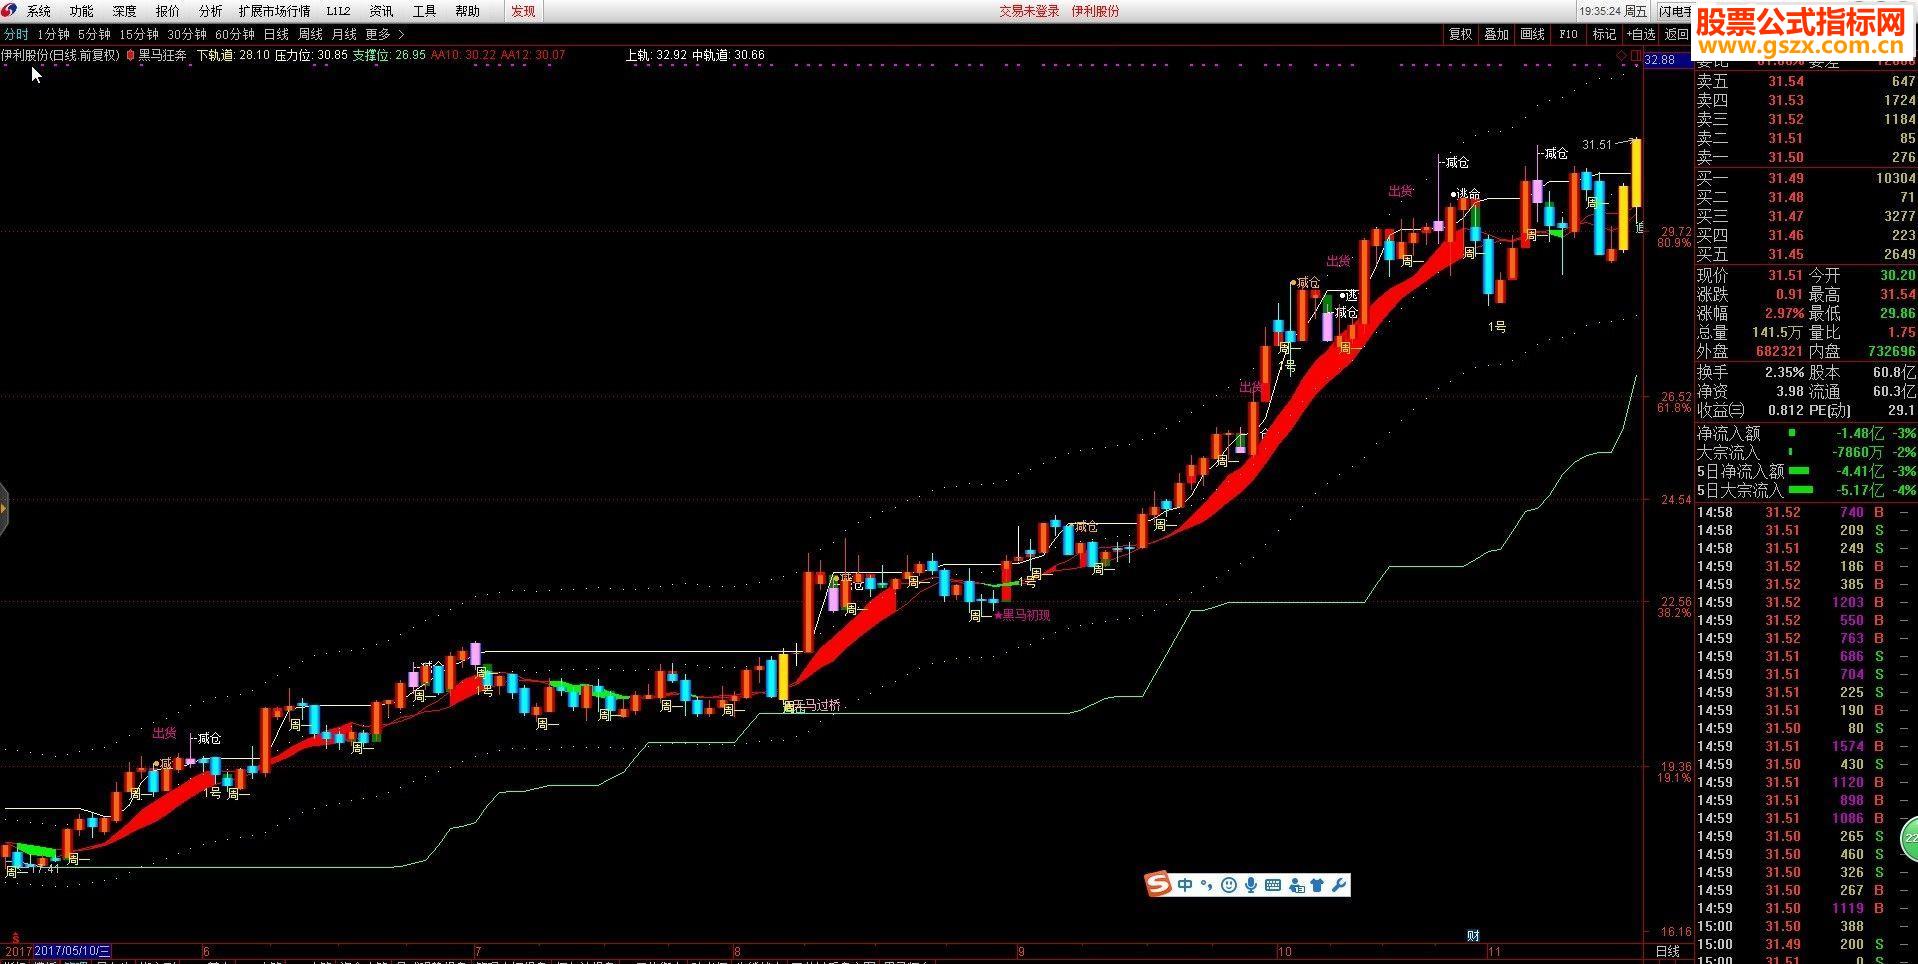Screen dimensions: 1918x964
Task: Open the 深度 menu
Action: tap(124, 11)
